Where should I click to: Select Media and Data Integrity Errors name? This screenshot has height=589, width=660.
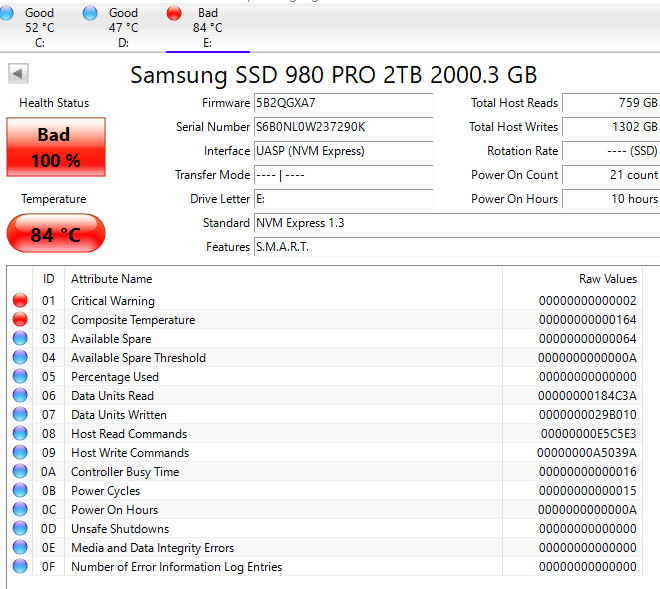[152, 547]
